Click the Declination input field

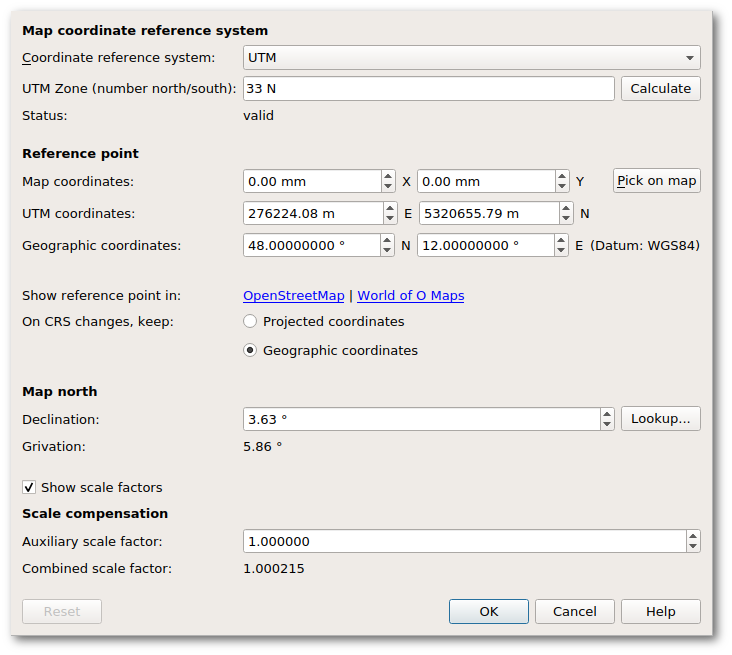pos(422,419)
